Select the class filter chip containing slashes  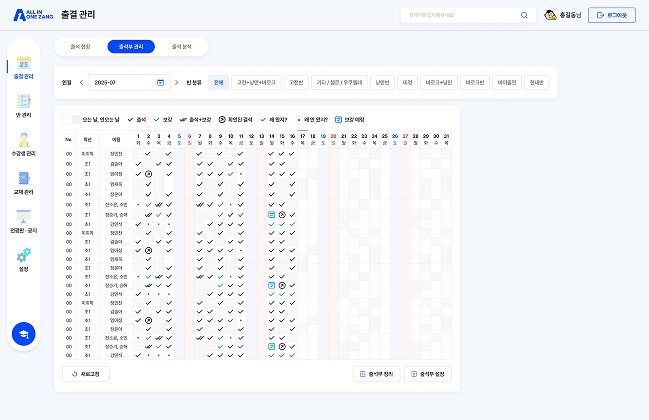pos(339,83)
